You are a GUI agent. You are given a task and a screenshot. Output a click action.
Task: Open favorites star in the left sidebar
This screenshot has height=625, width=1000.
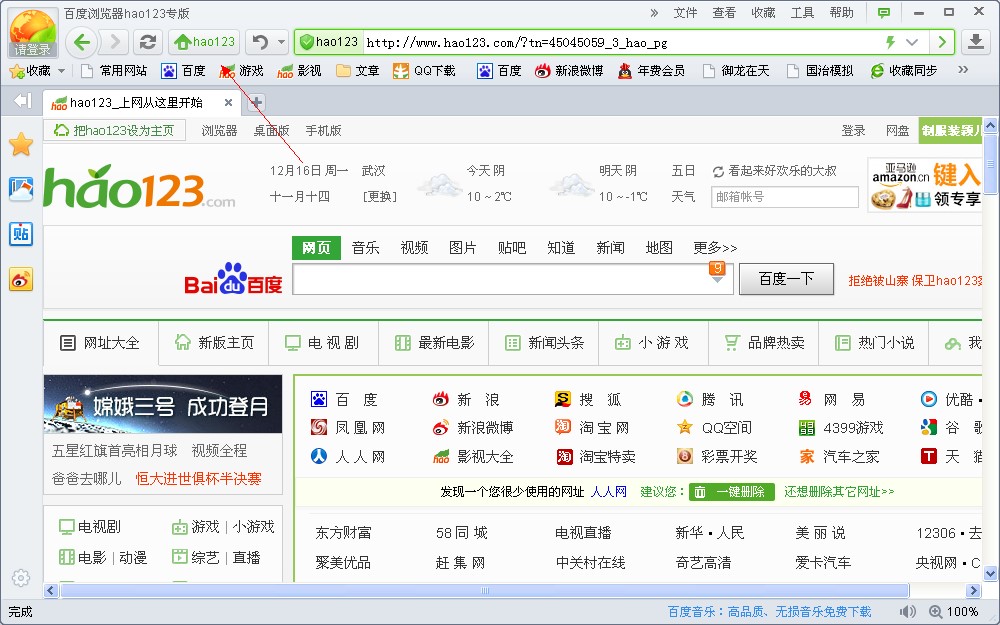(x=21, y=145)
